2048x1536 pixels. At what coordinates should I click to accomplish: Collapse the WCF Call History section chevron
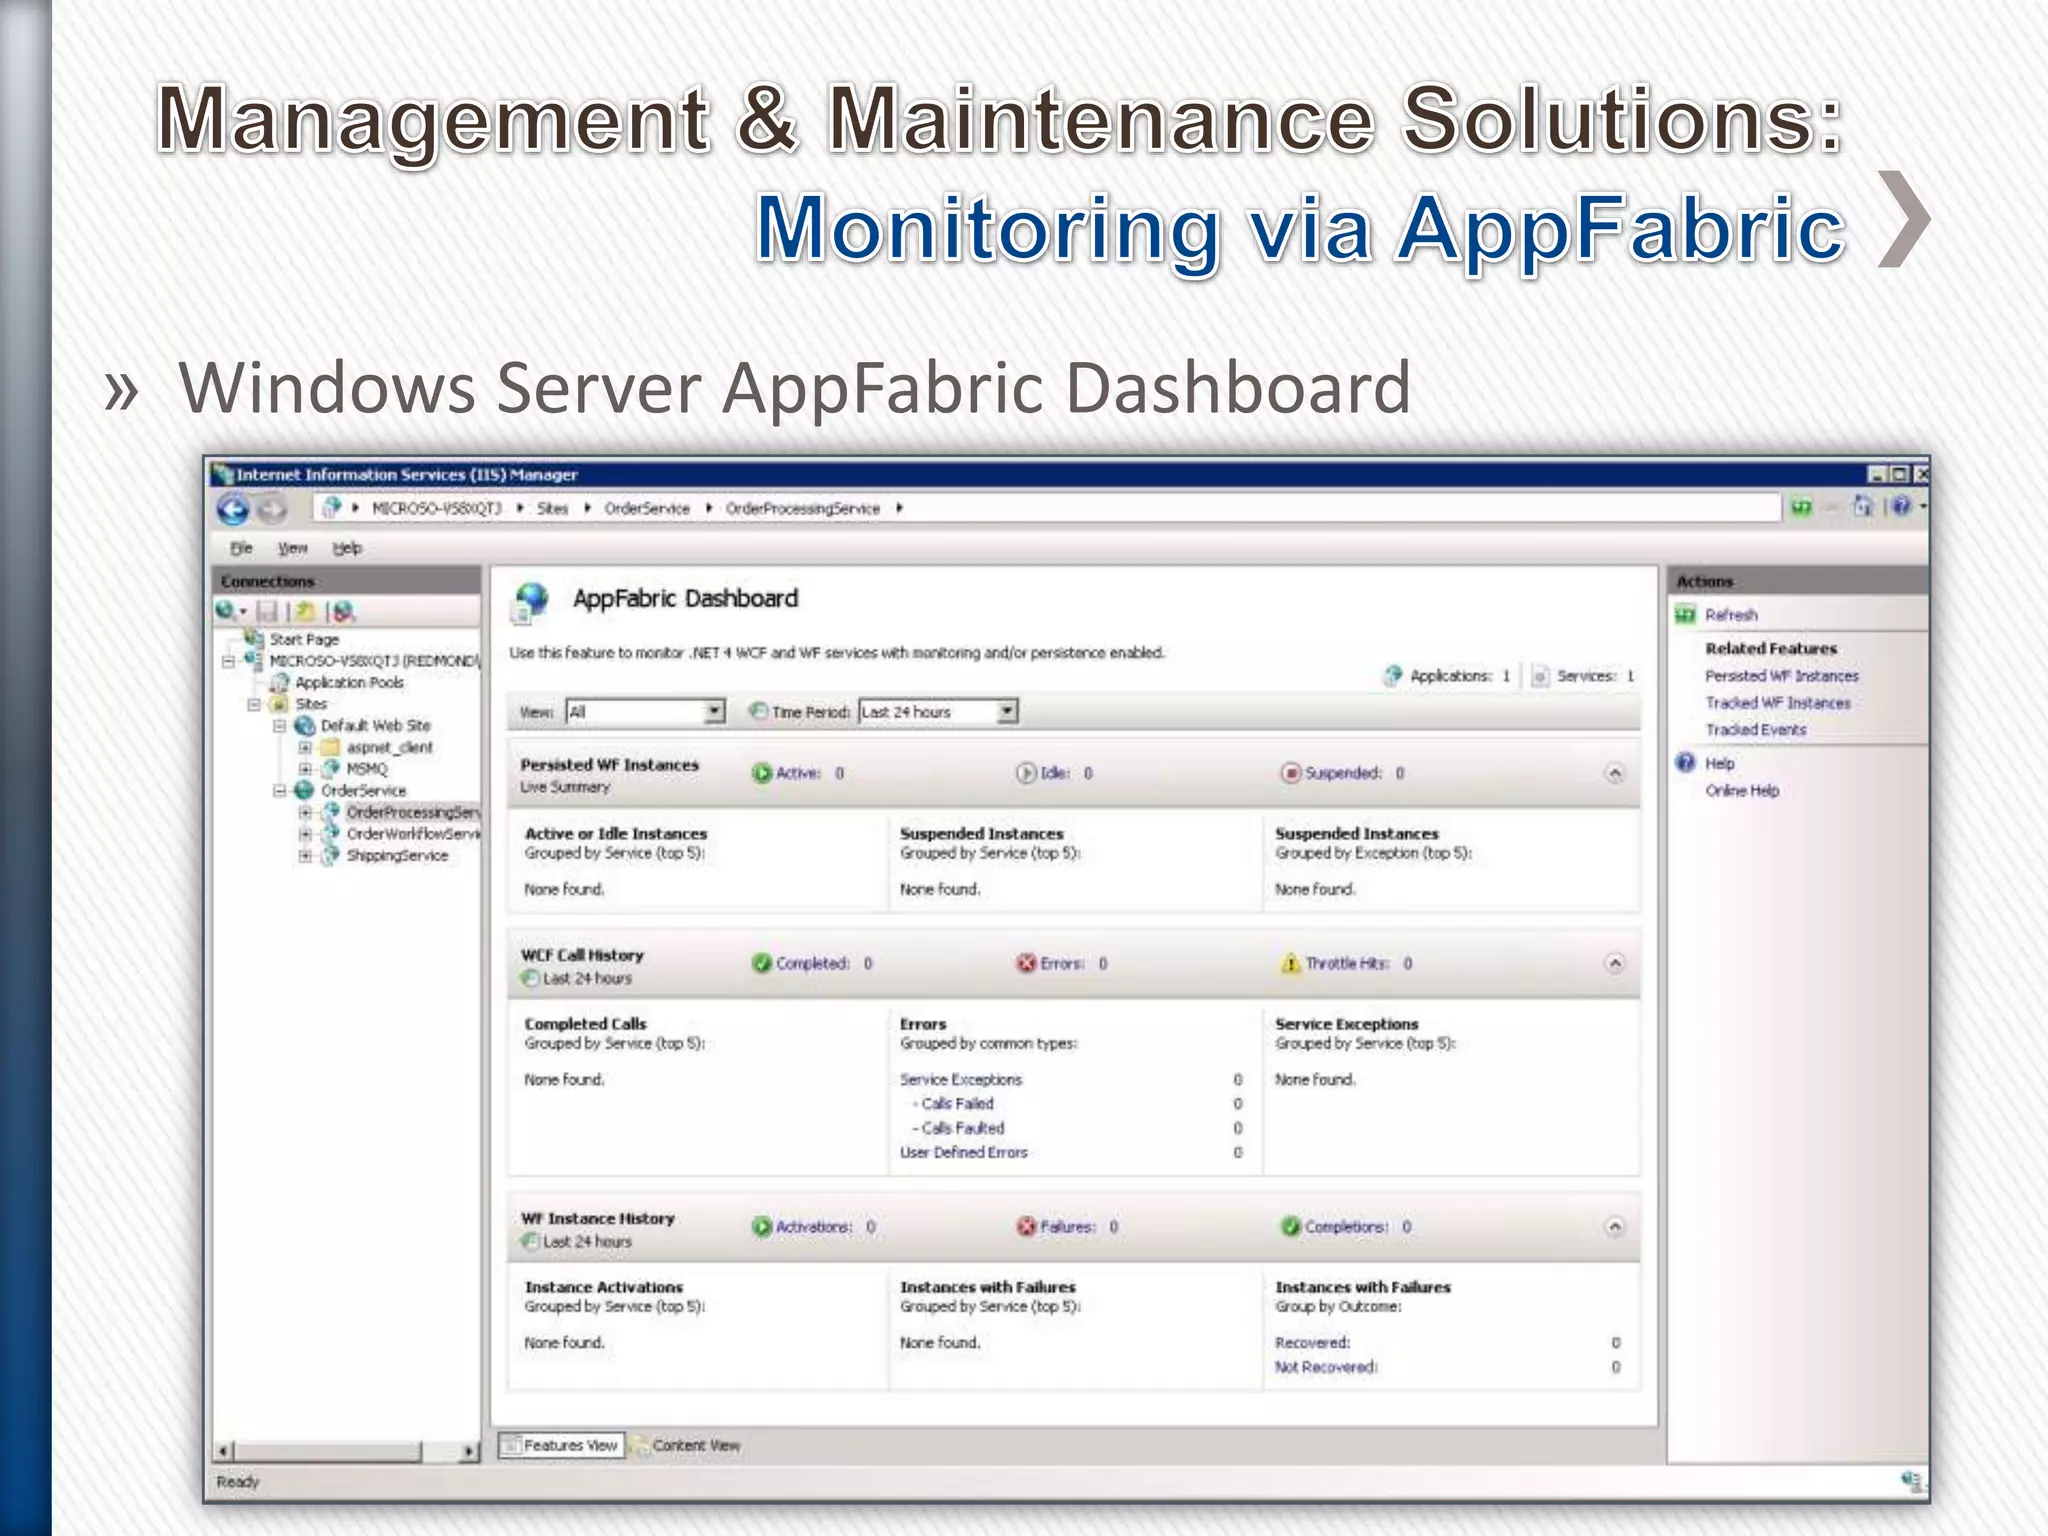point(1614,963)
